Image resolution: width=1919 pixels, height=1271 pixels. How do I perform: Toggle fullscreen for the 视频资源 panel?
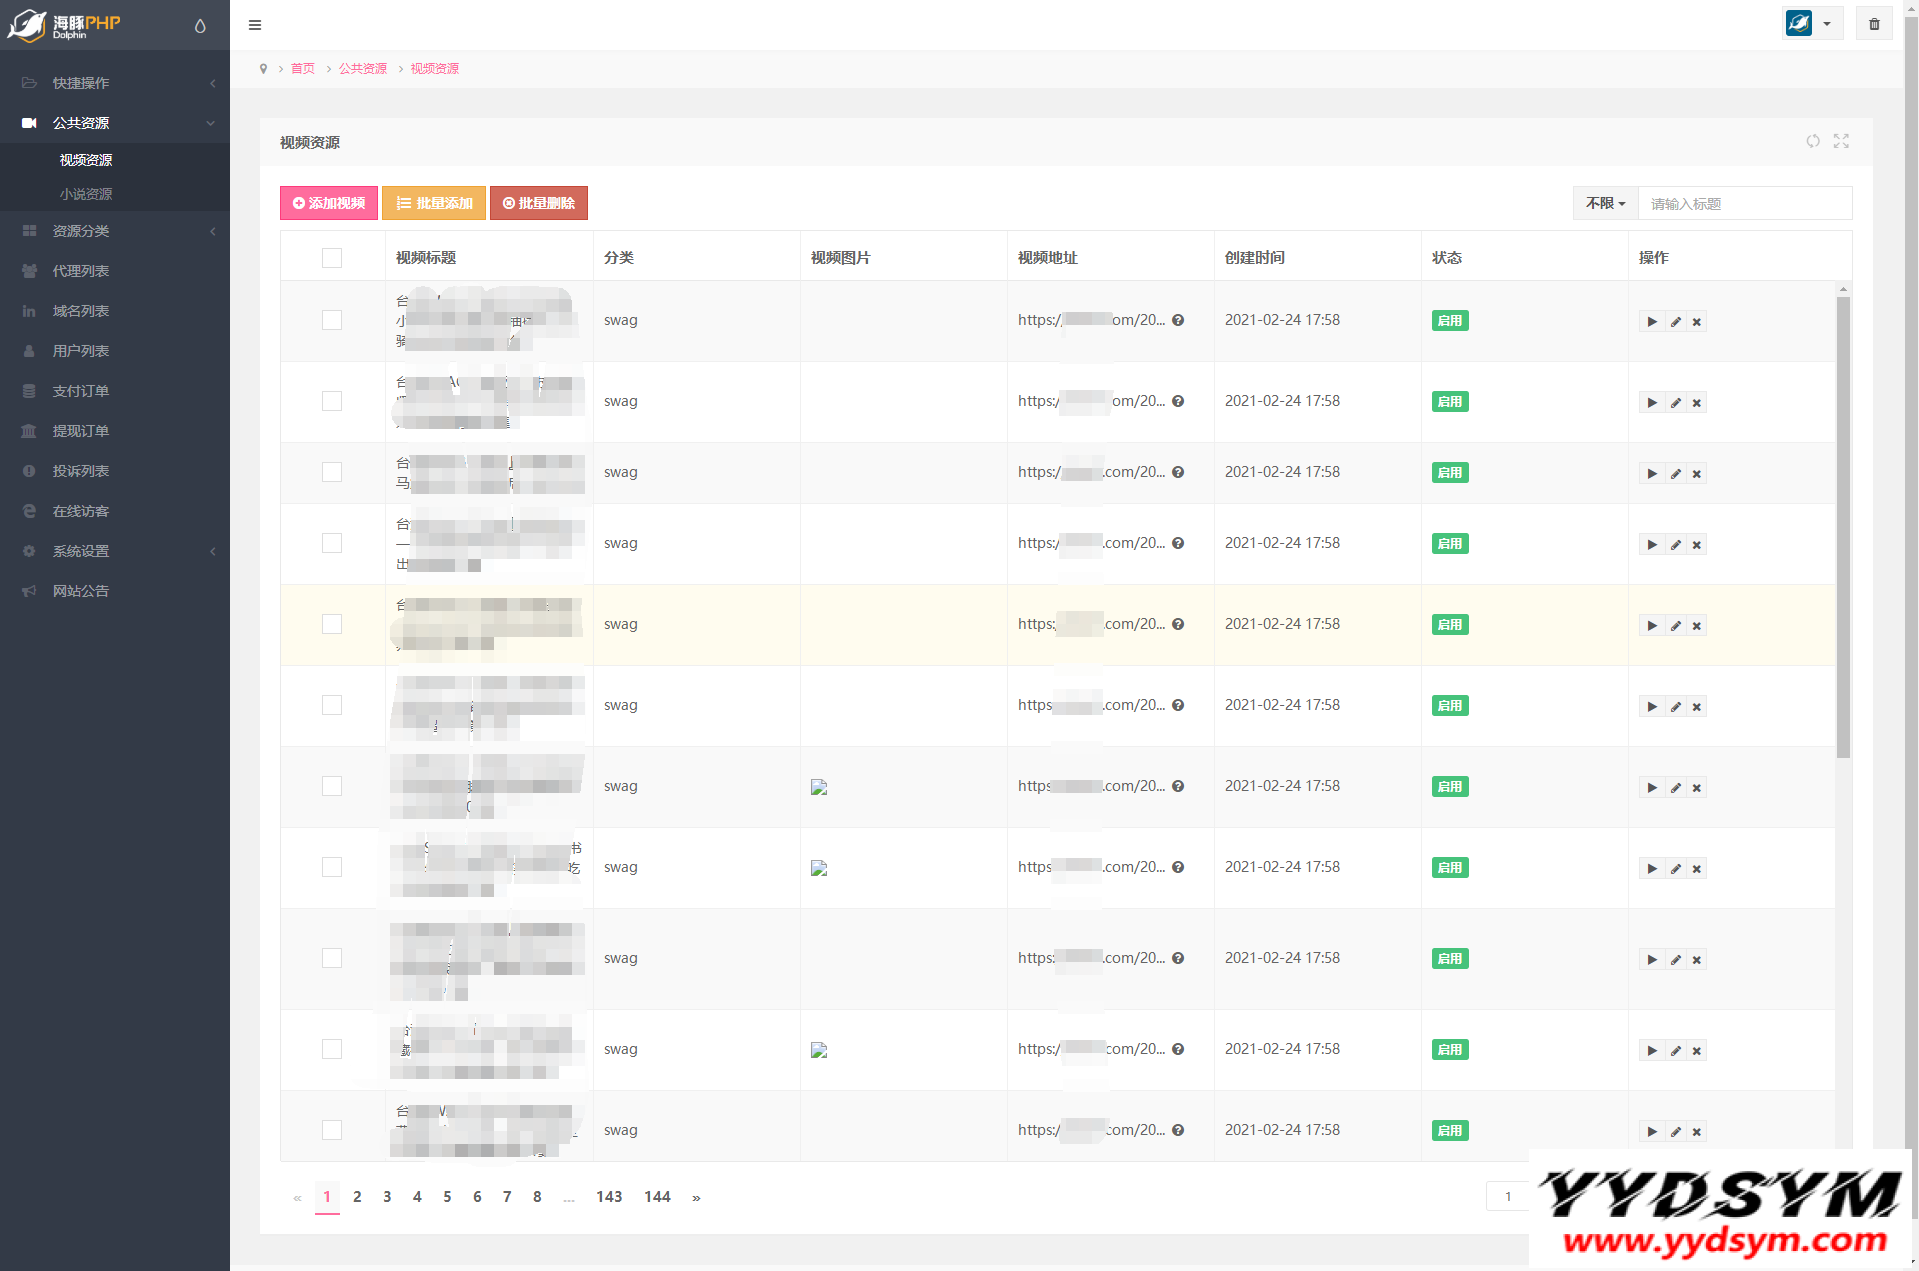pos(1841,141)
